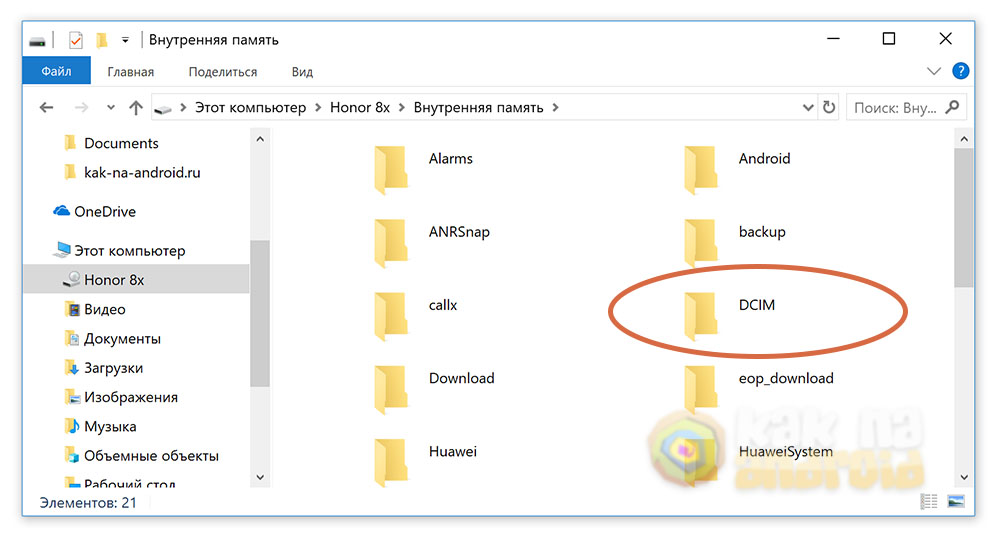
Task: Click the Android folder name label
Action: (x=764, y=158)
